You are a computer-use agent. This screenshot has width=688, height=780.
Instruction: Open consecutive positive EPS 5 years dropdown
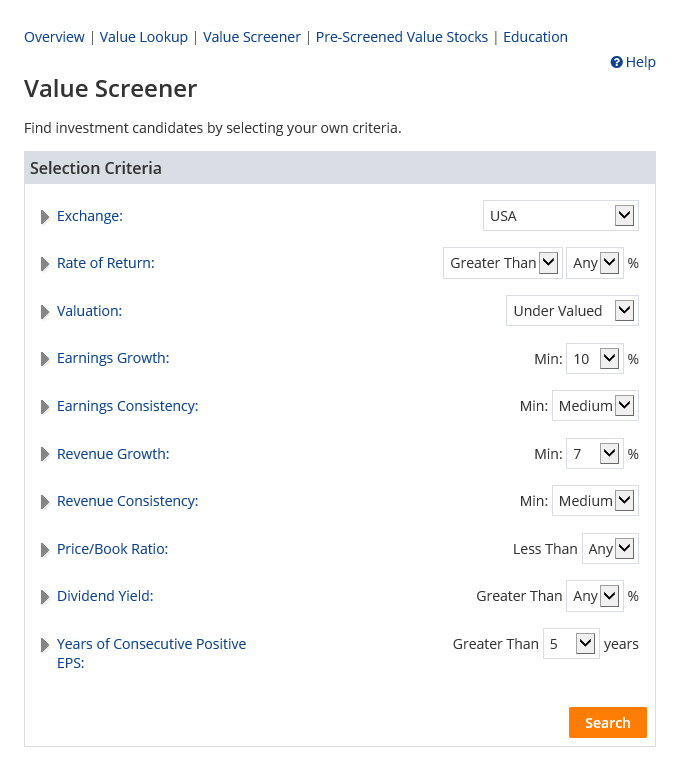point(571,644)
